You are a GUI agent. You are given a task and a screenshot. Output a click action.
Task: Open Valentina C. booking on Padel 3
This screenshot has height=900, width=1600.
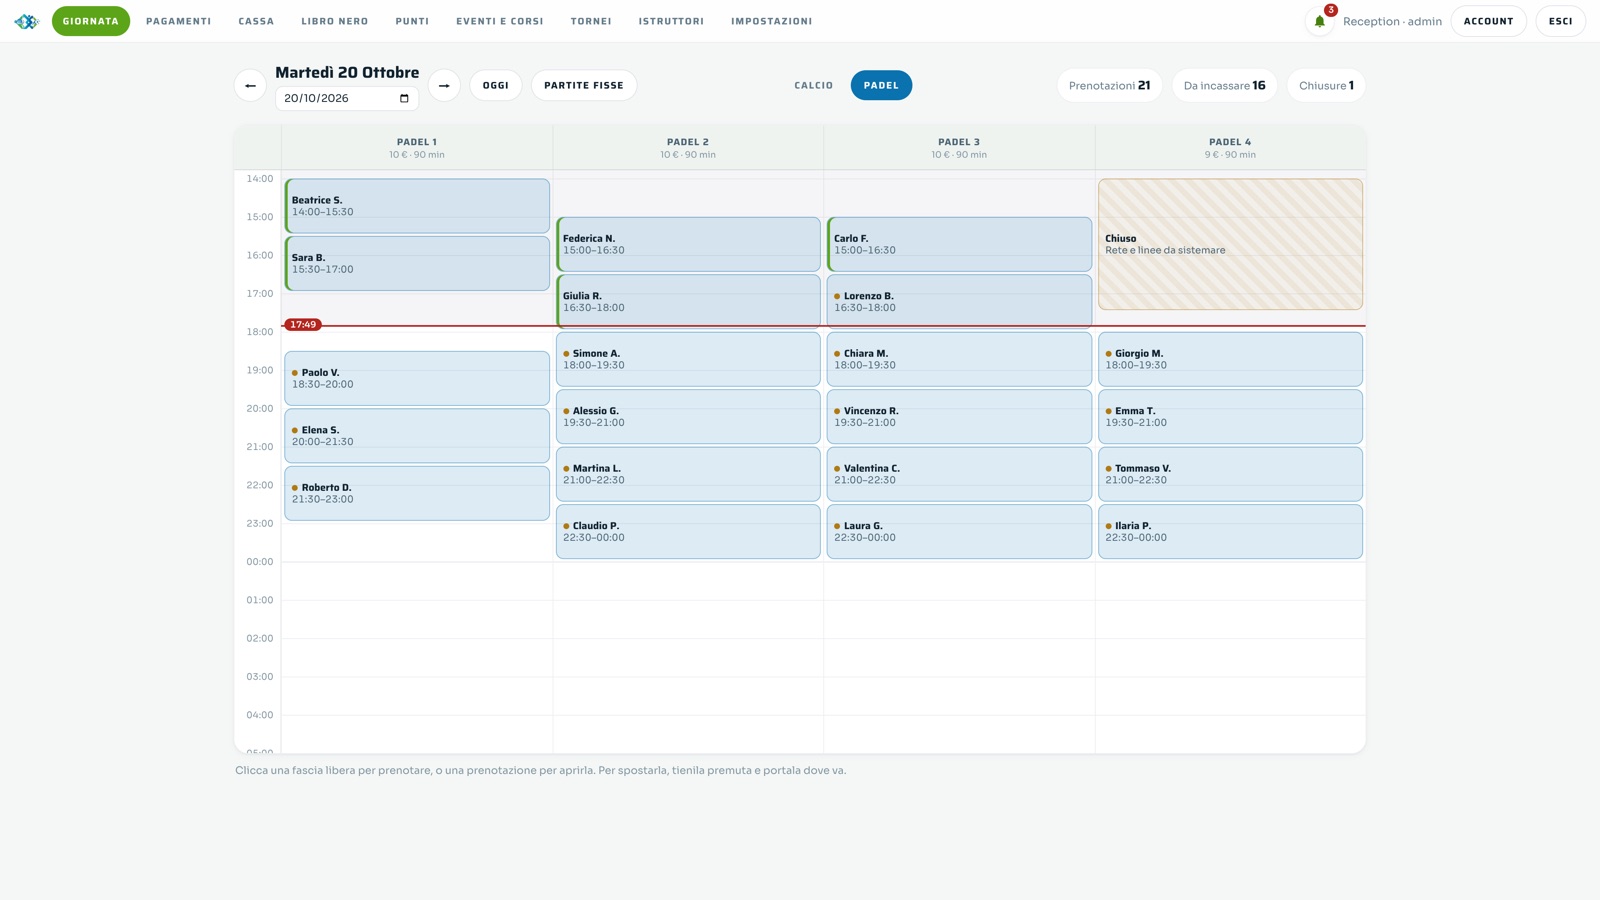(959, 474)
